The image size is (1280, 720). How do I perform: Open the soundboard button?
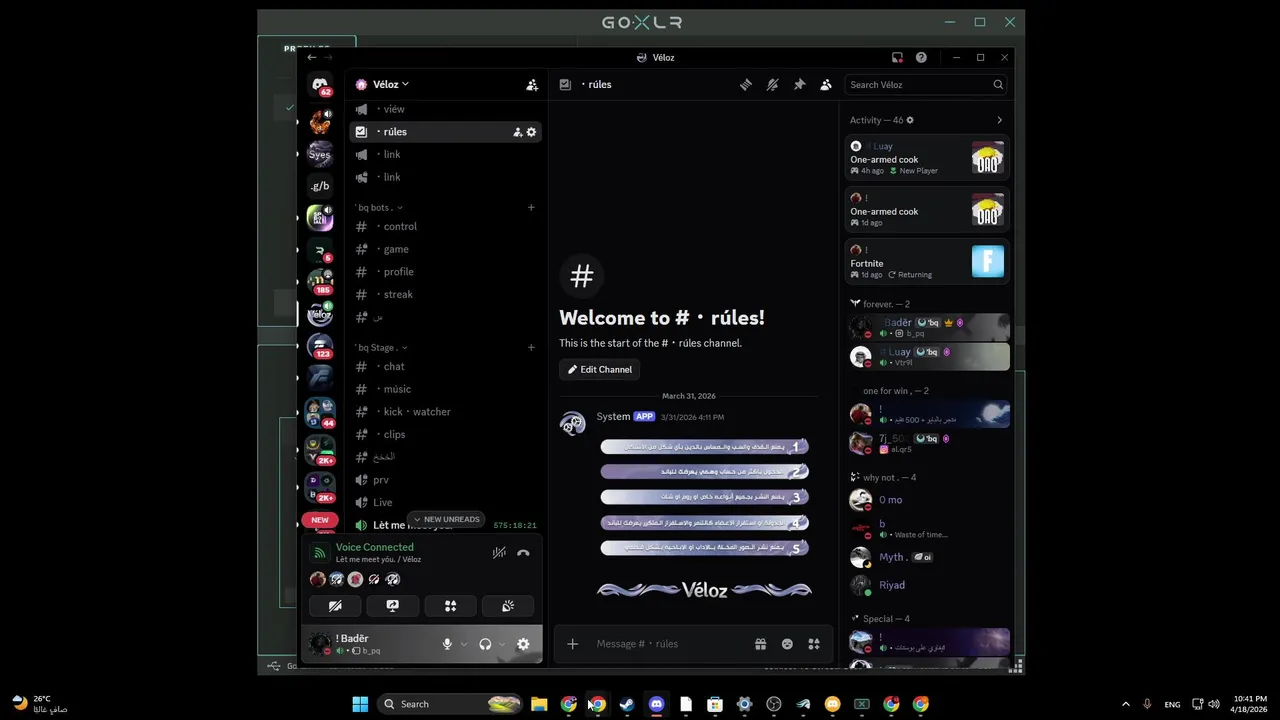[x=508, y=606]
